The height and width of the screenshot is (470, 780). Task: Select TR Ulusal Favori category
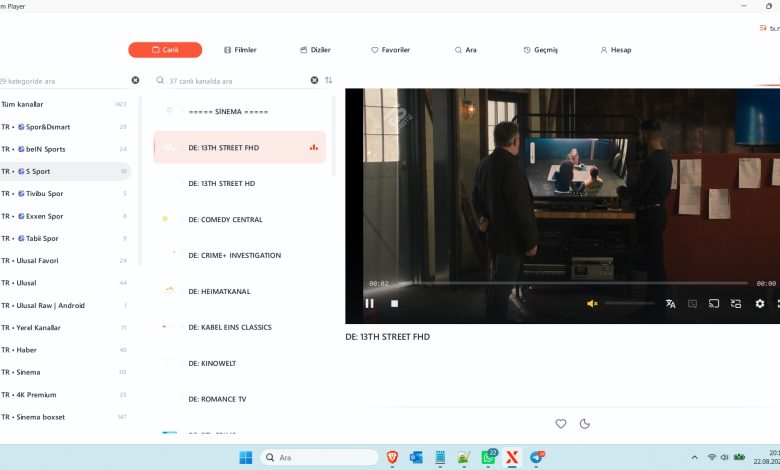click(65, 261)
